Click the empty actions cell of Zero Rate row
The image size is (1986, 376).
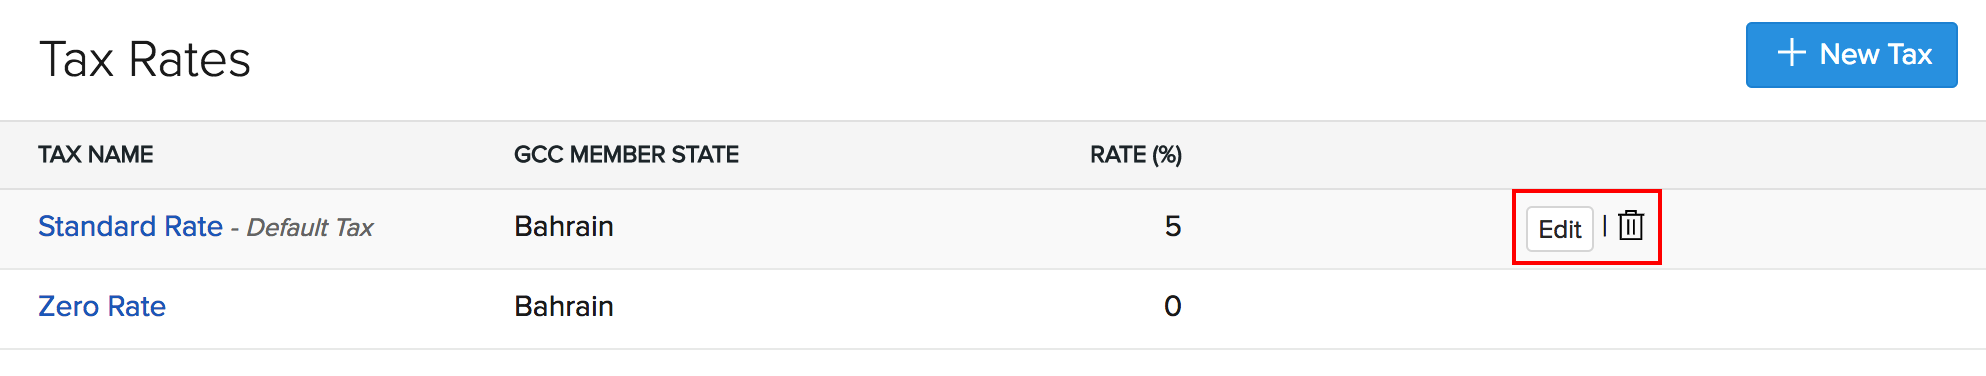click(1585, 308)
